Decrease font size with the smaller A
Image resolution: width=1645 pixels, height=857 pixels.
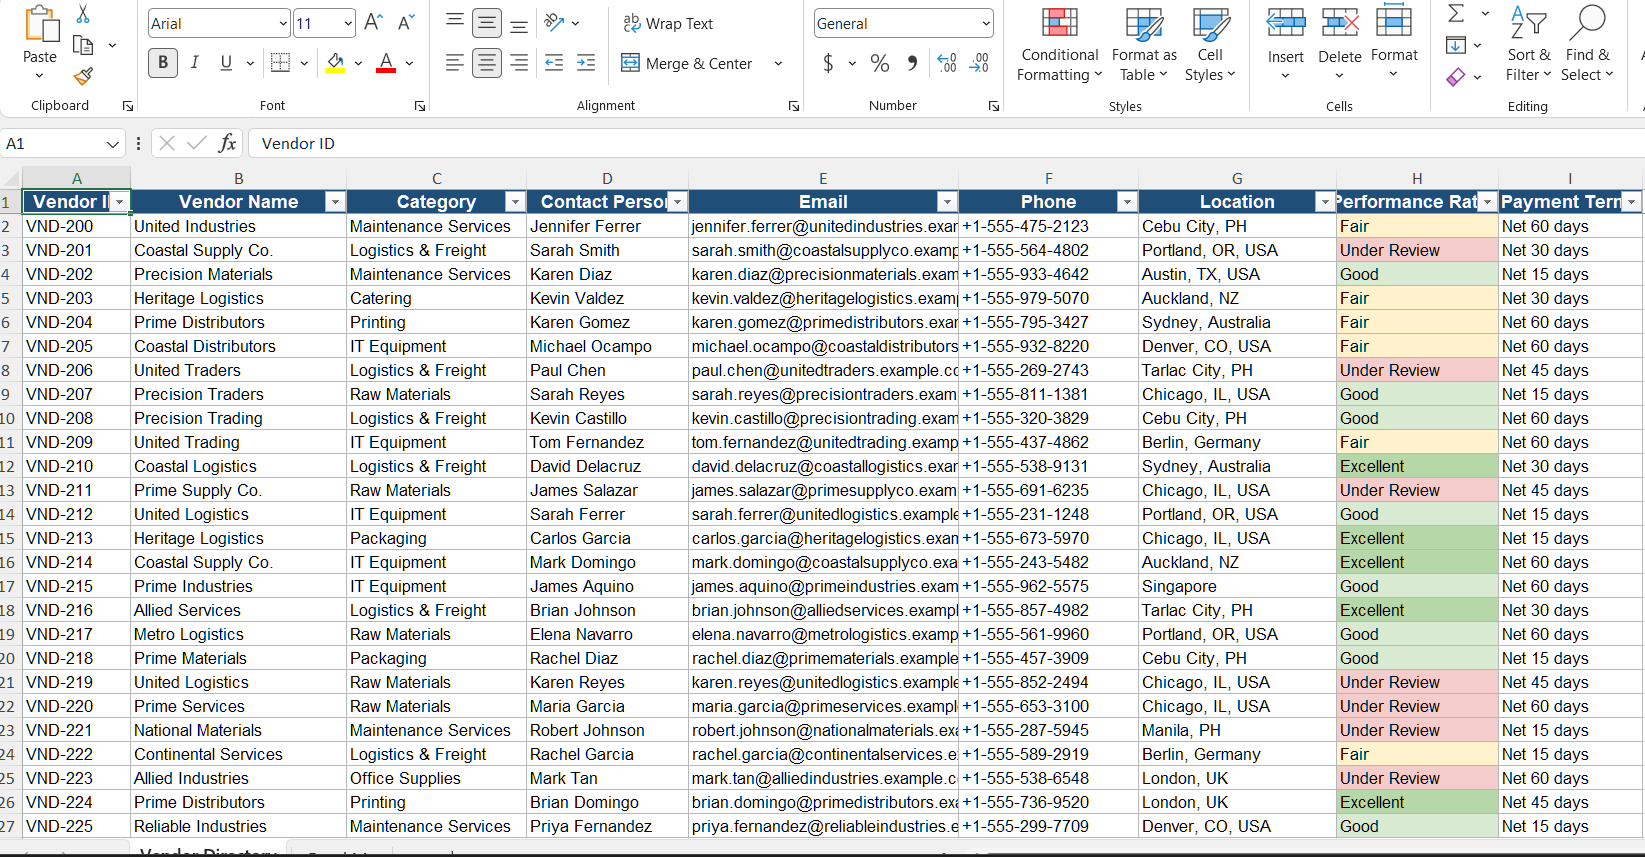pyautogui.click(x=406, y=23)
